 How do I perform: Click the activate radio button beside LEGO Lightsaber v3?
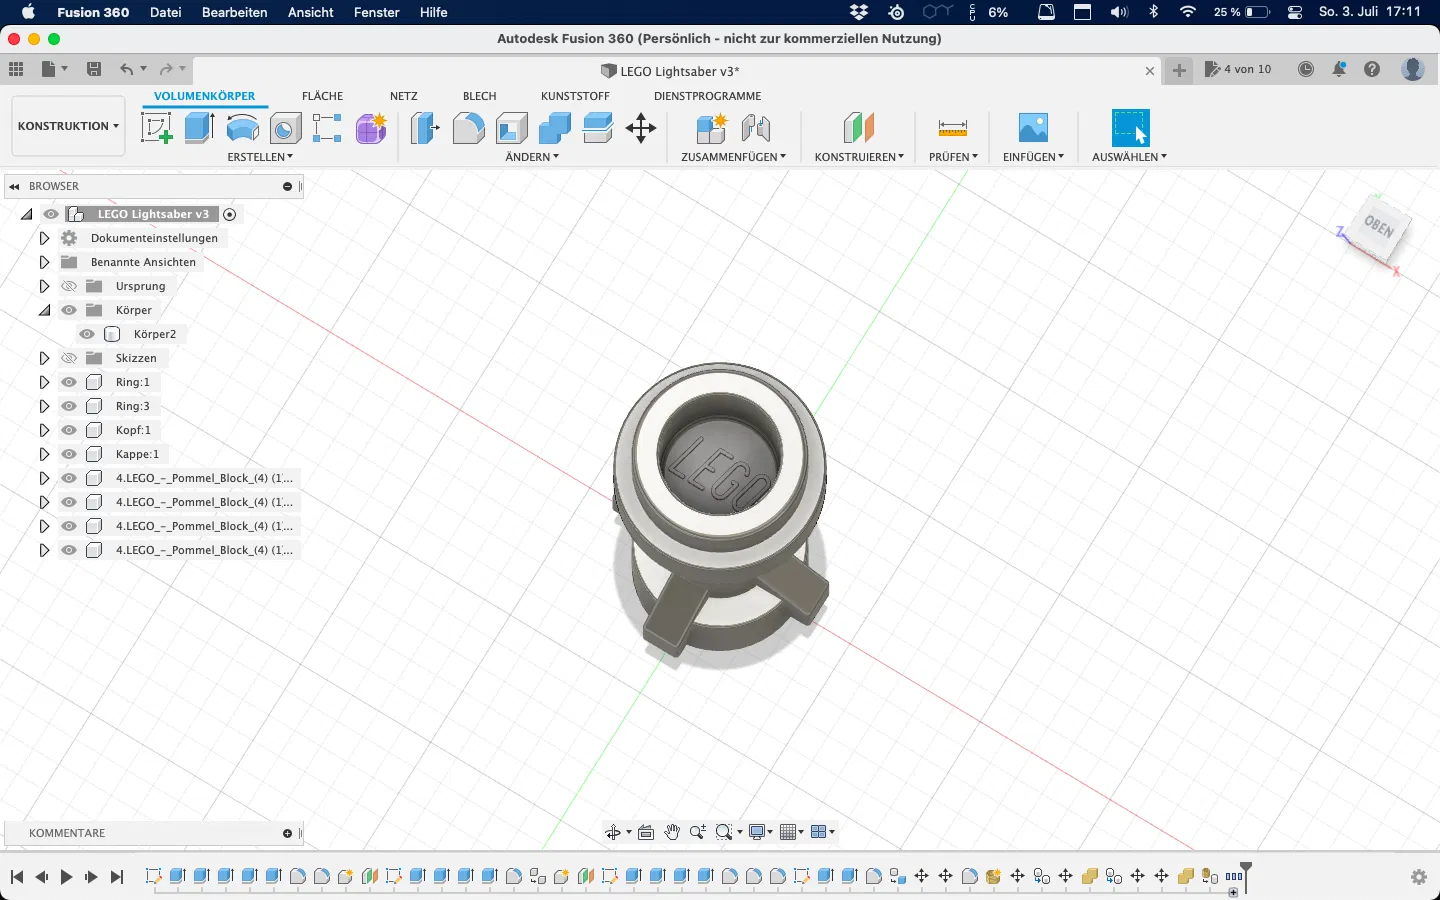pyautogui.click(x=230, y=214)
